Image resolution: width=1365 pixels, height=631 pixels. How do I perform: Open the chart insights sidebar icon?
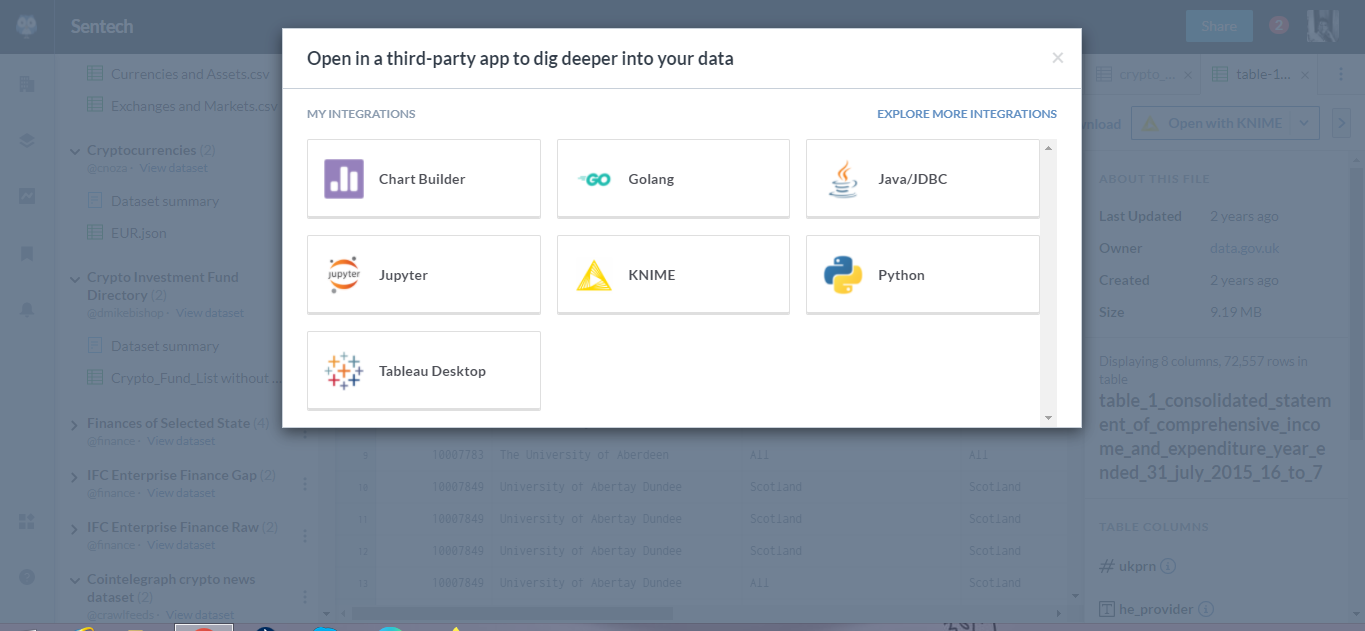coord(27,196)
